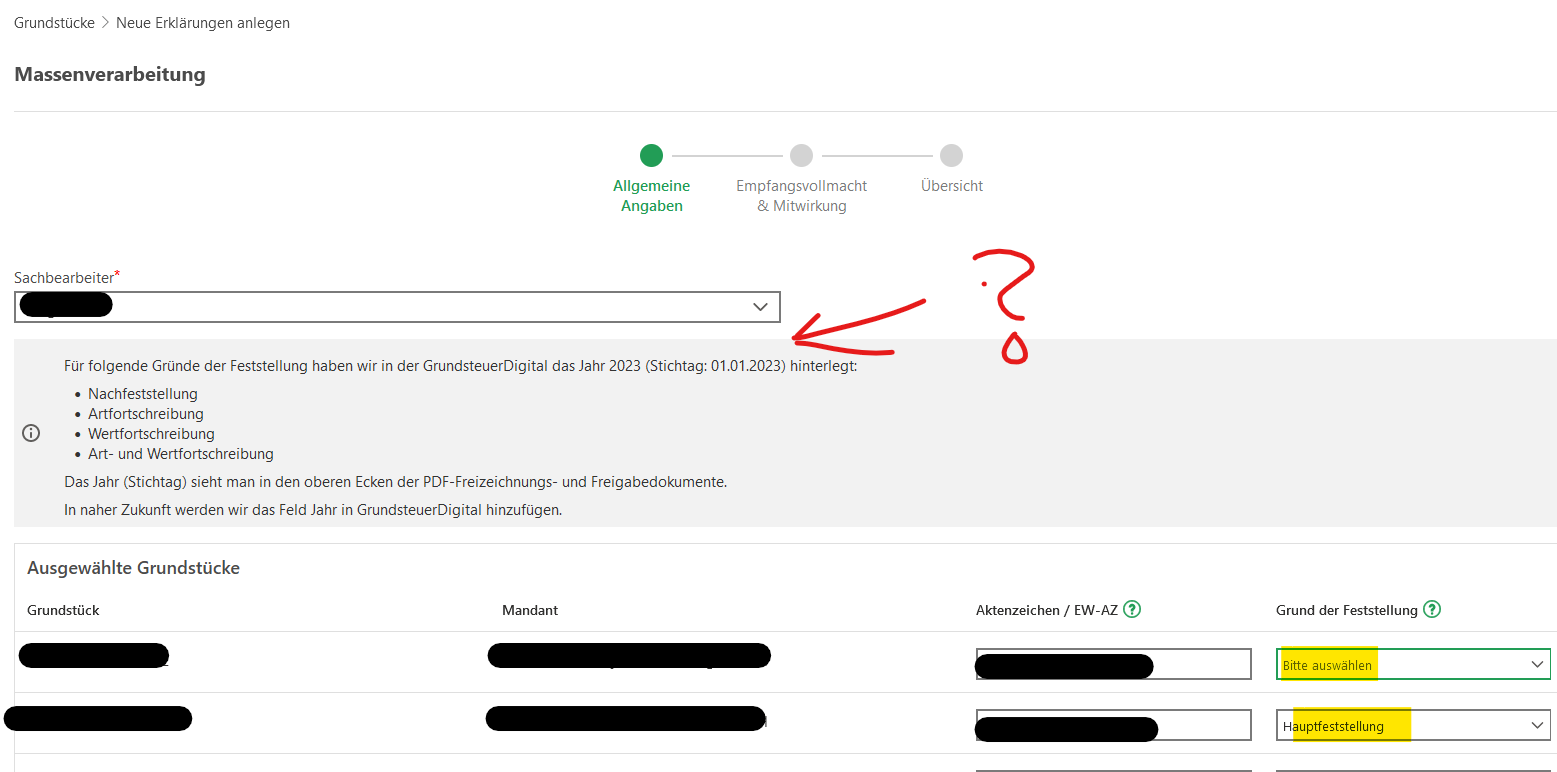Open the 'Bitte auswählen' Grund dropdown
The width and height of the screenshot is (1557, 772).
(x=1413, y=665)
